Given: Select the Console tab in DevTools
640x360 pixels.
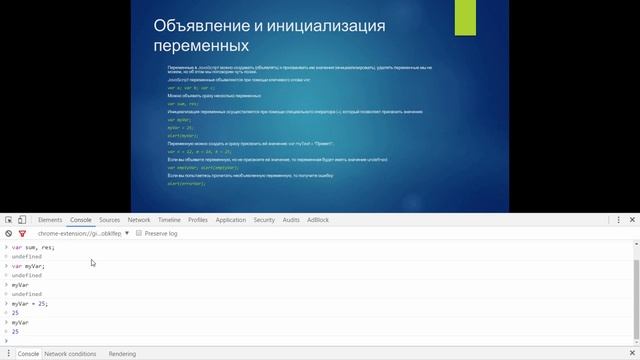Looking at the screenshot, I should (x=81, y=220).
